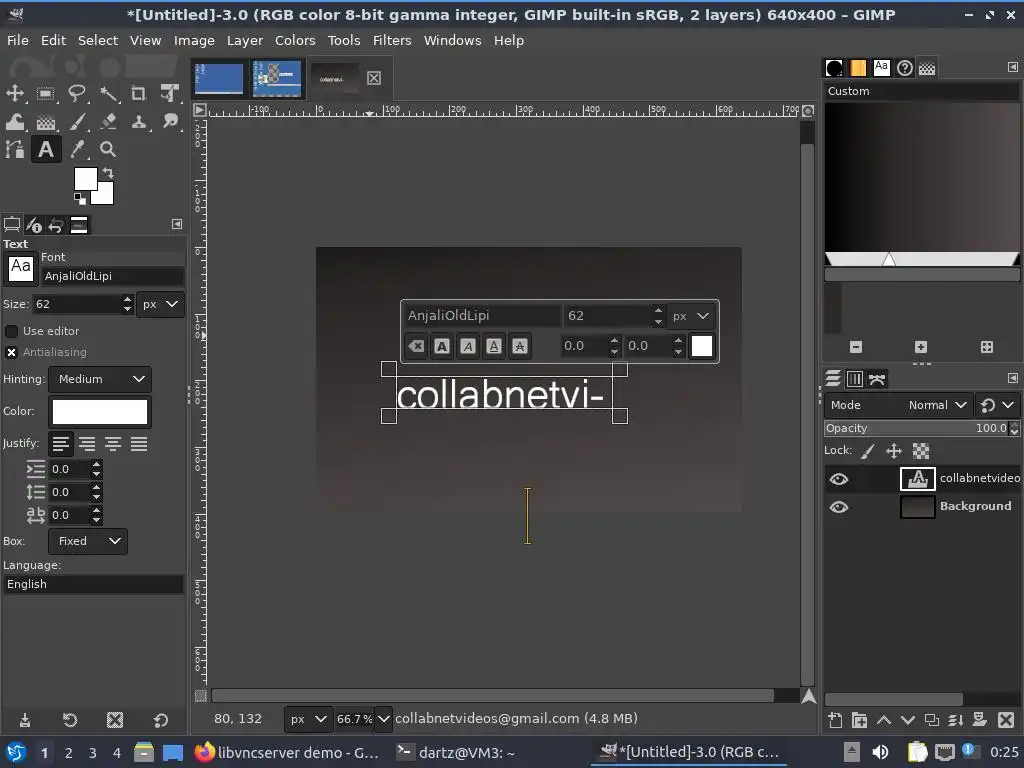Create a new layer
Screen dimensions: 1024x768
[835, 720]
